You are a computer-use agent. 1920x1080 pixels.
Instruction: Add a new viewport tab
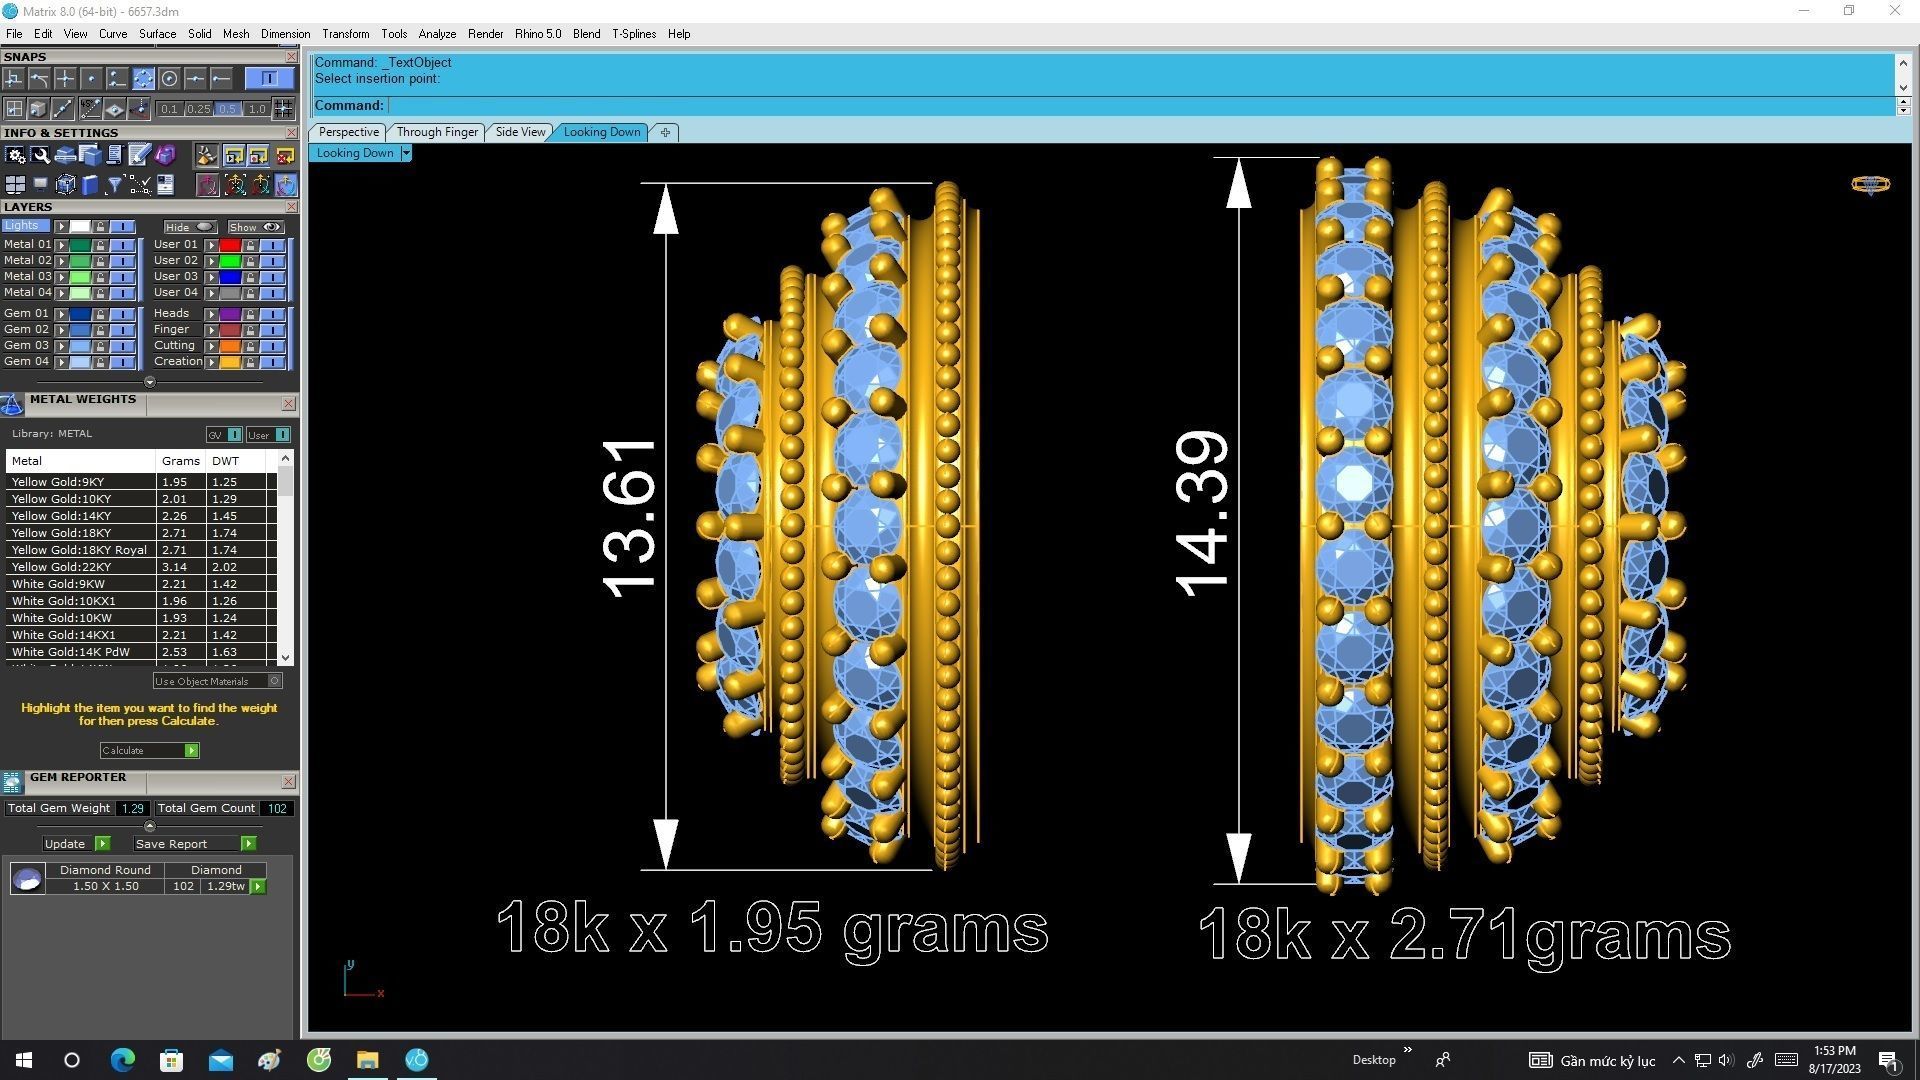click(x=665, y=132)
